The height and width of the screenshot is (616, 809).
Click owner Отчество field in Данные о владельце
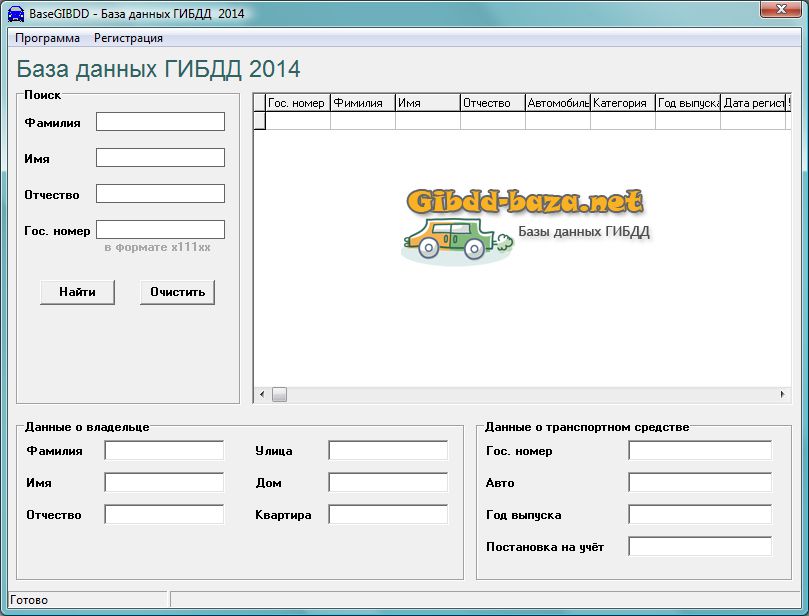click(164, 514)
